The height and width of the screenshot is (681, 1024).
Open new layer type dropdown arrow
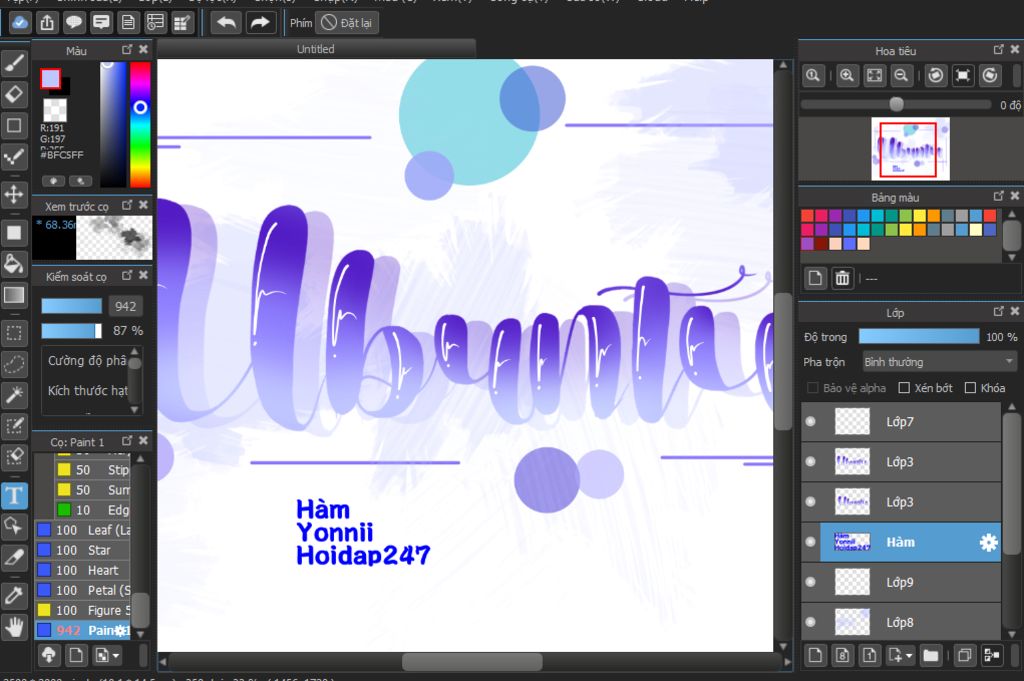pyautogui.click(x=909, y=655)
